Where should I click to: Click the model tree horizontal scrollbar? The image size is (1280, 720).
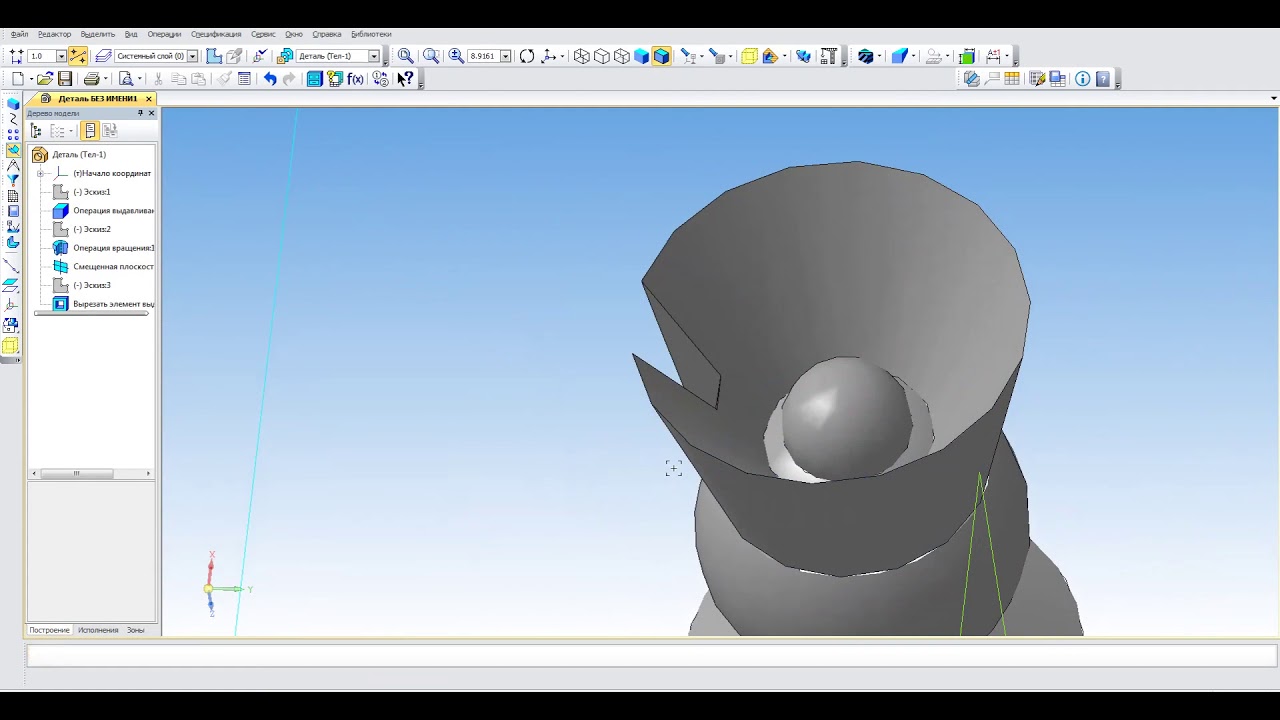click(x=91, y=474)
